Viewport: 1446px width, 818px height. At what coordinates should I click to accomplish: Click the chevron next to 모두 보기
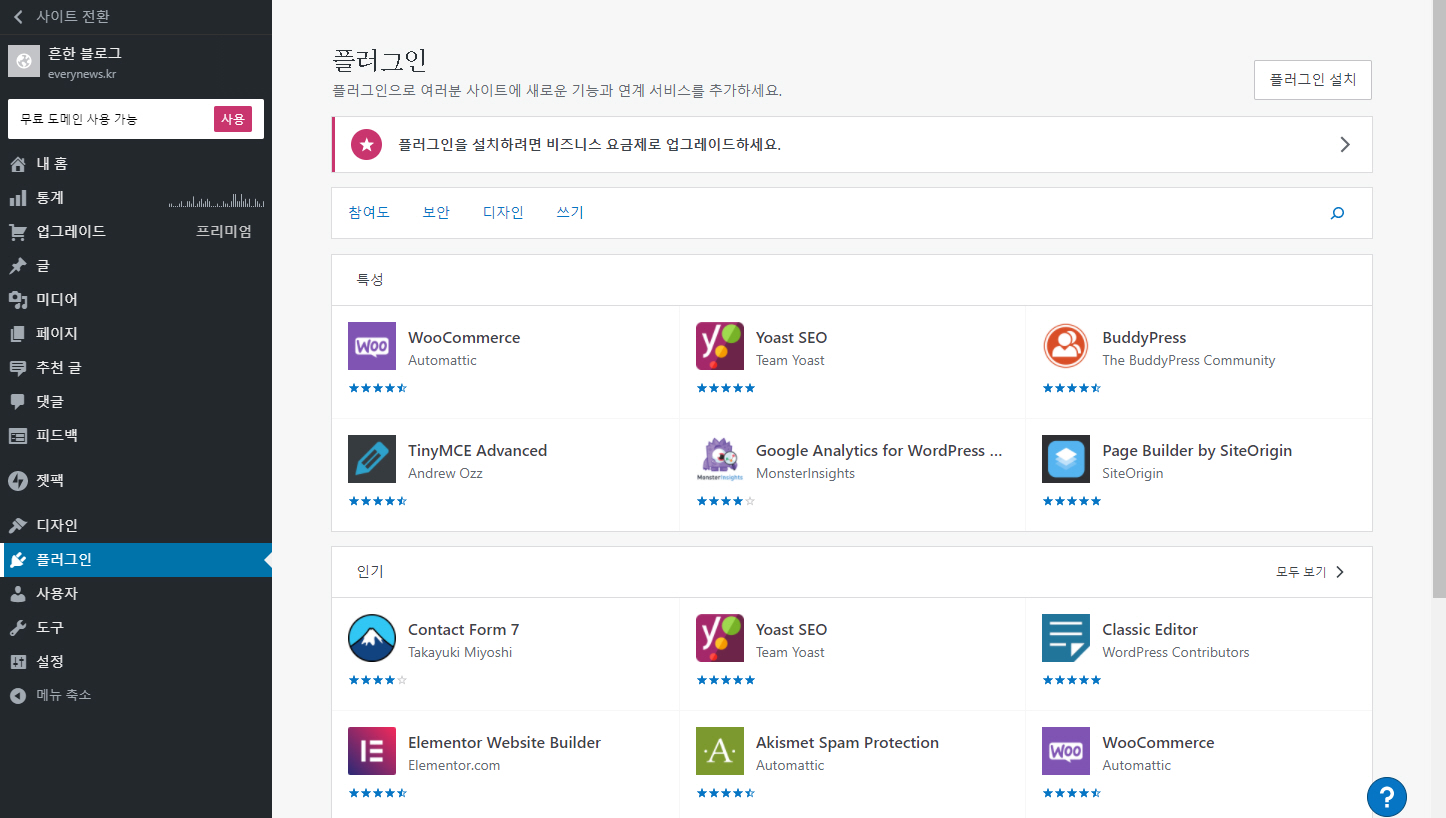pyautogui.click(x=1340, y=572)
